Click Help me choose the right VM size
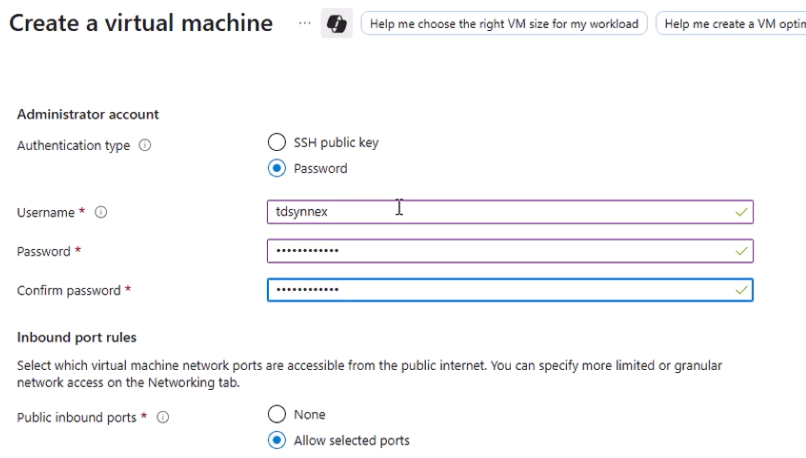Image resolution: width=806 pixels, height=458 pixels. tap(504, 24)
